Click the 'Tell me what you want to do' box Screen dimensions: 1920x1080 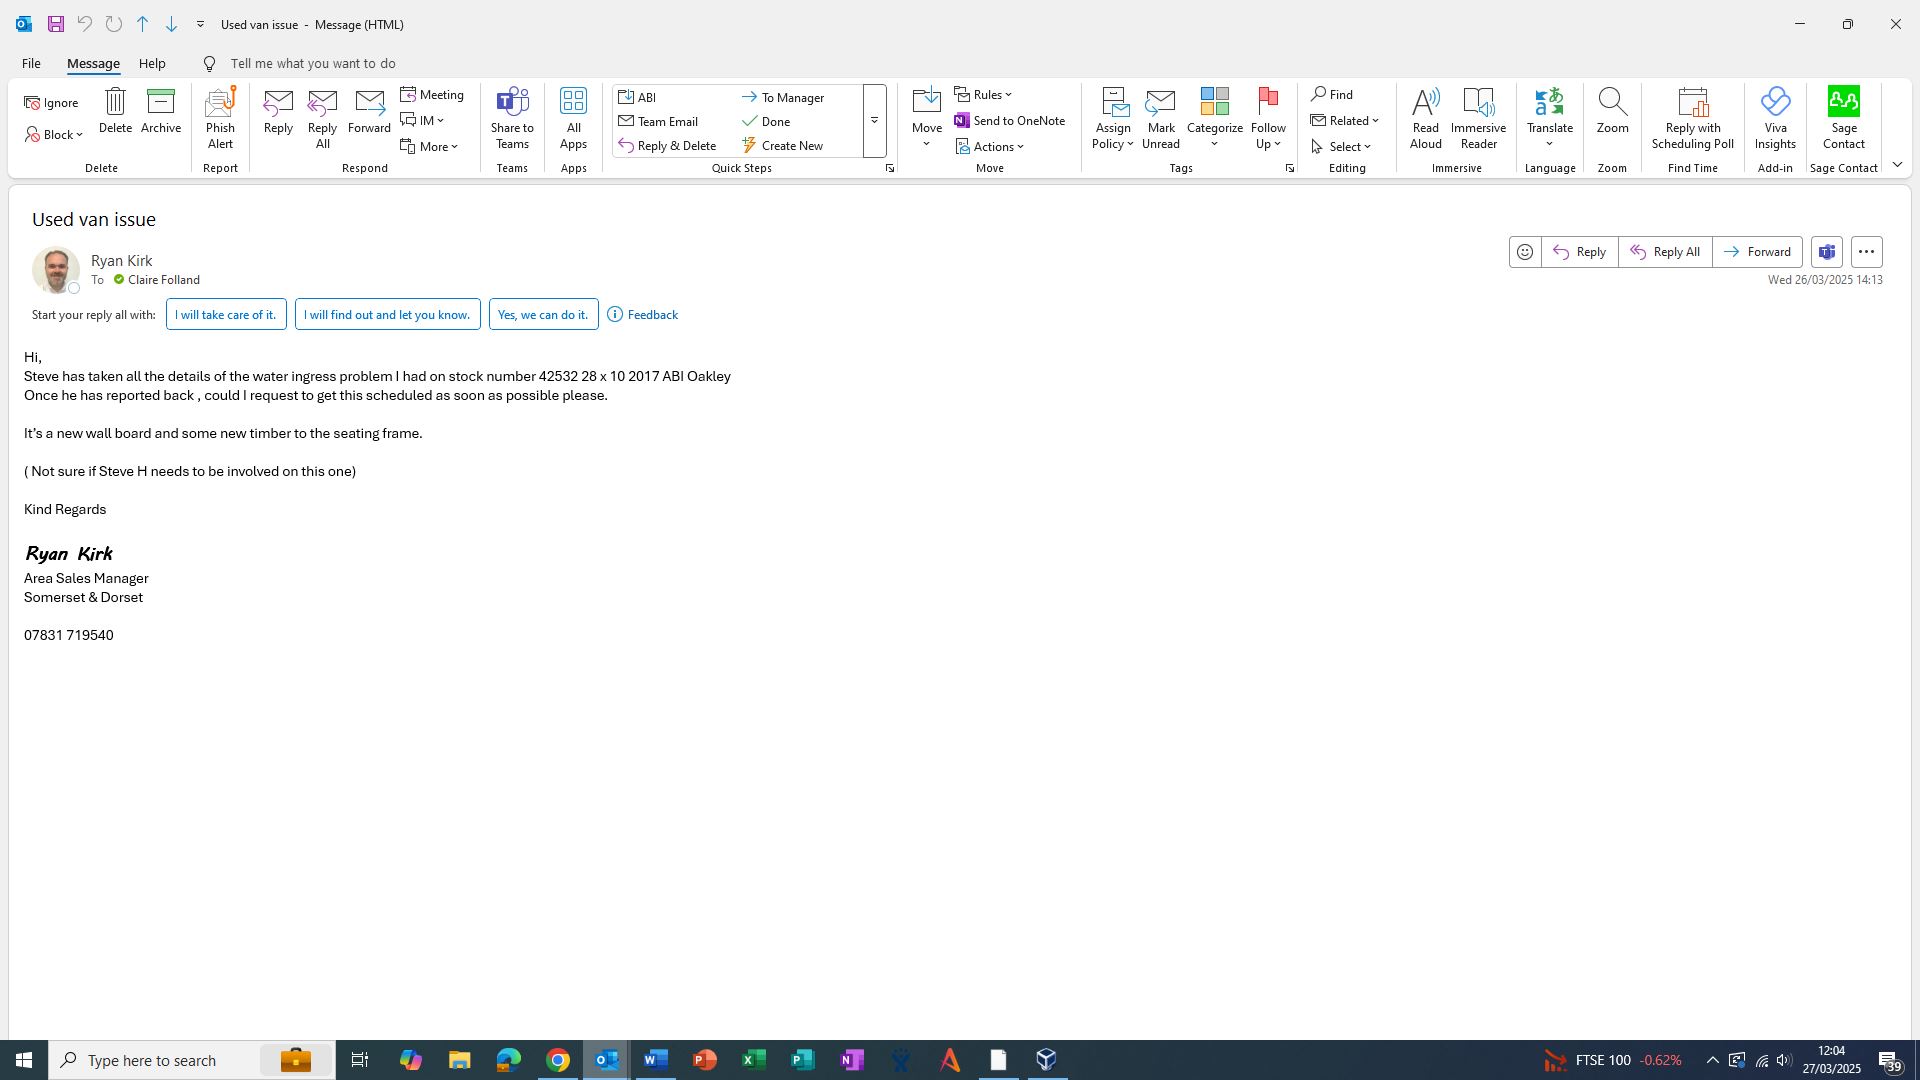click(x=312, y=63)
